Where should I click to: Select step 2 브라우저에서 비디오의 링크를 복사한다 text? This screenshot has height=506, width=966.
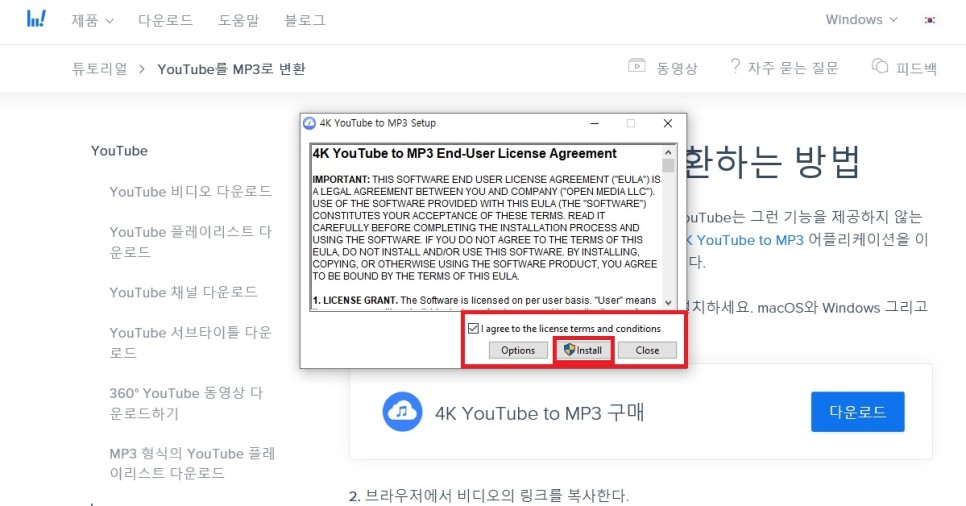(489, 496)
